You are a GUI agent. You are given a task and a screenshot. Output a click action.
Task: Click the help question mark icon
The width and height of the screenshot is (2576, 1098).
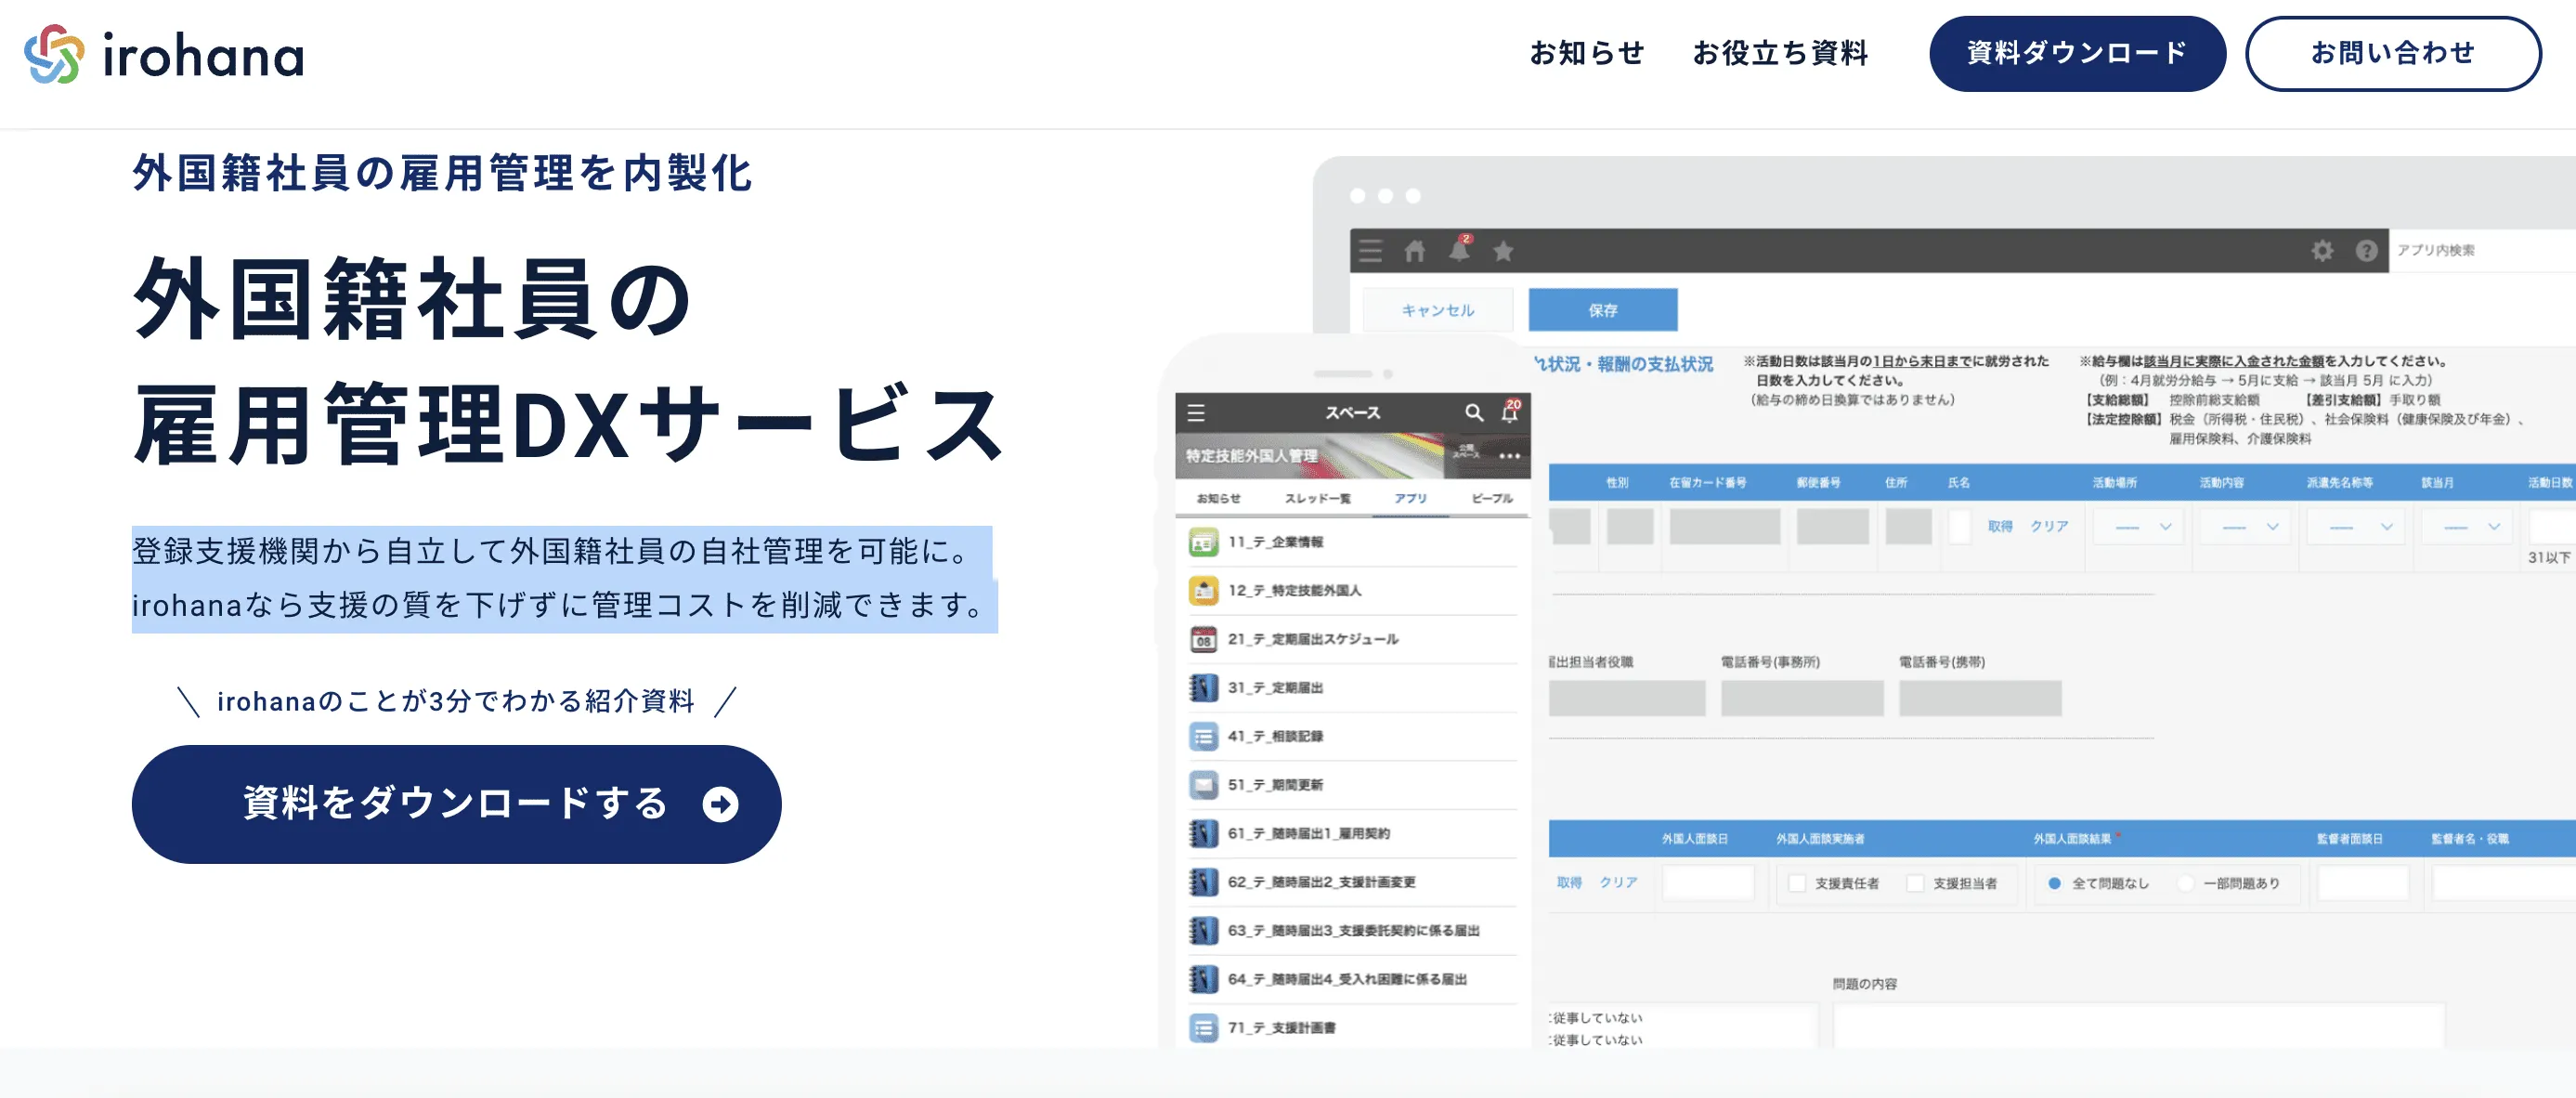(2366, 250)
